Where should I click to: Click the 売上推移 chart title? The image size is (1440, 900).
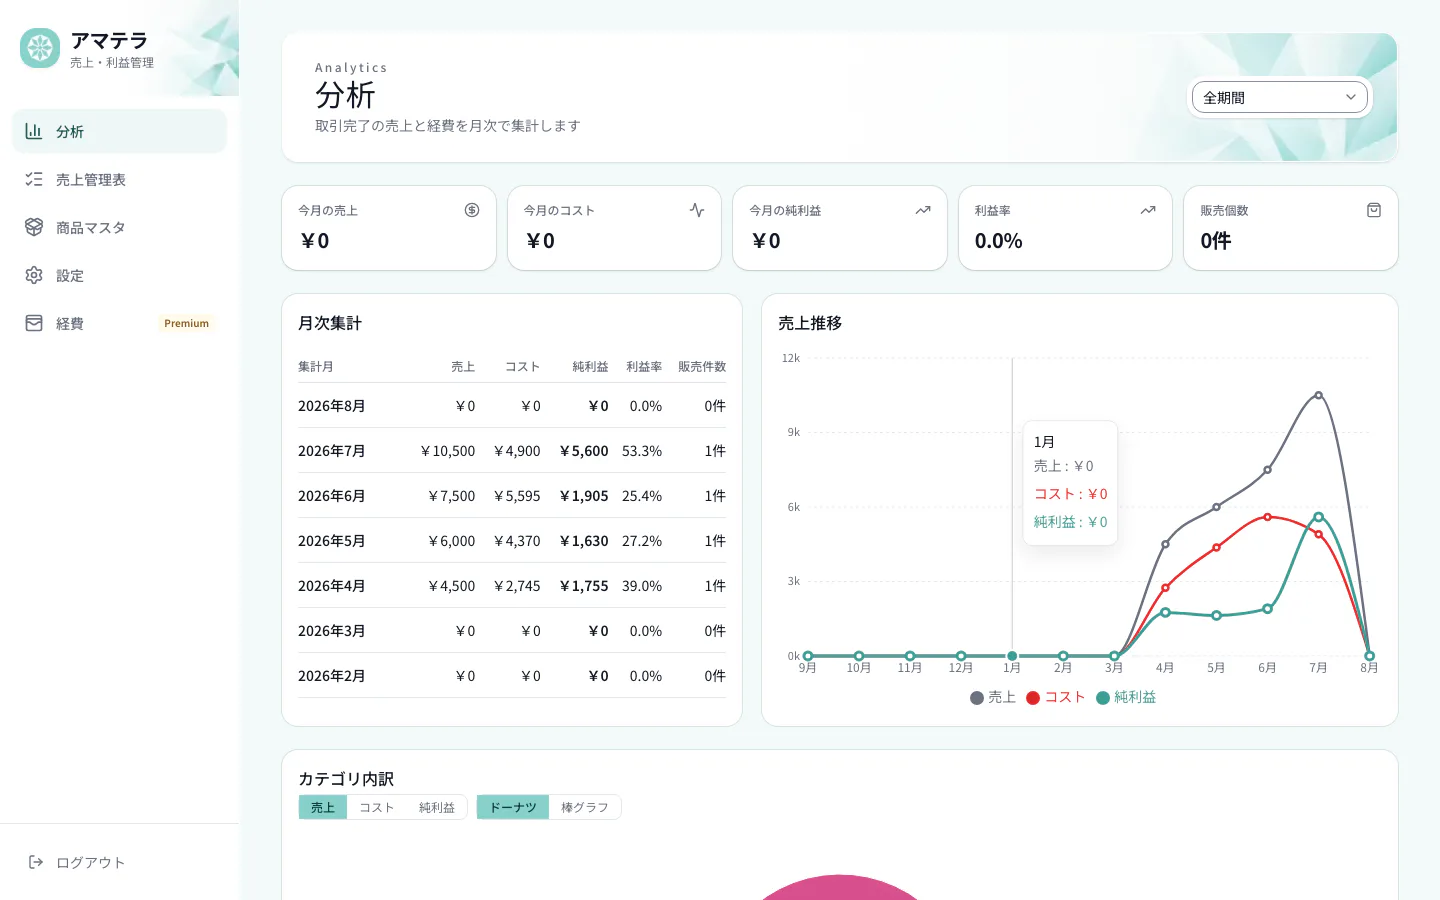810,323
